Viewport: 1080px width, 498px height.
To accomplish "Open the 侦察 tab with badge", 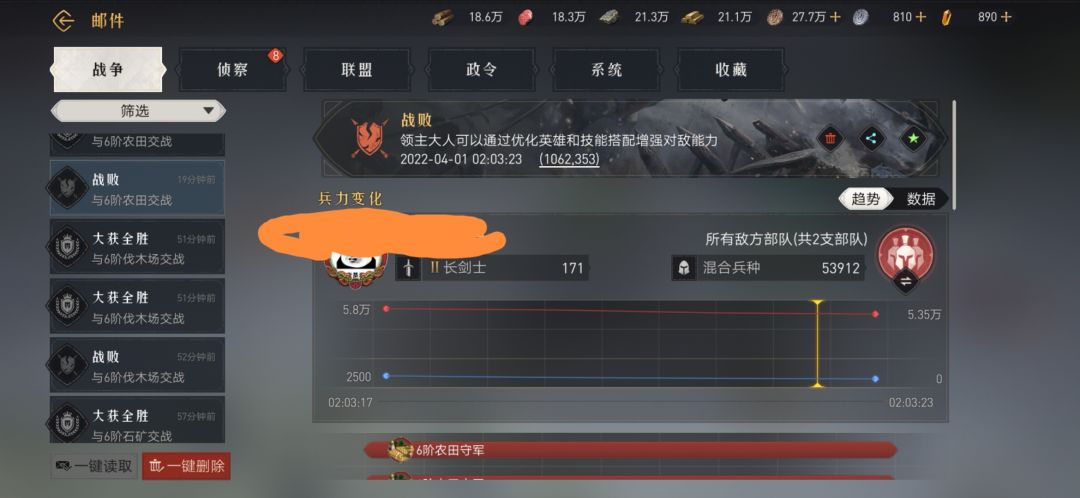I will pyautogui.click(x=233, y=70).
